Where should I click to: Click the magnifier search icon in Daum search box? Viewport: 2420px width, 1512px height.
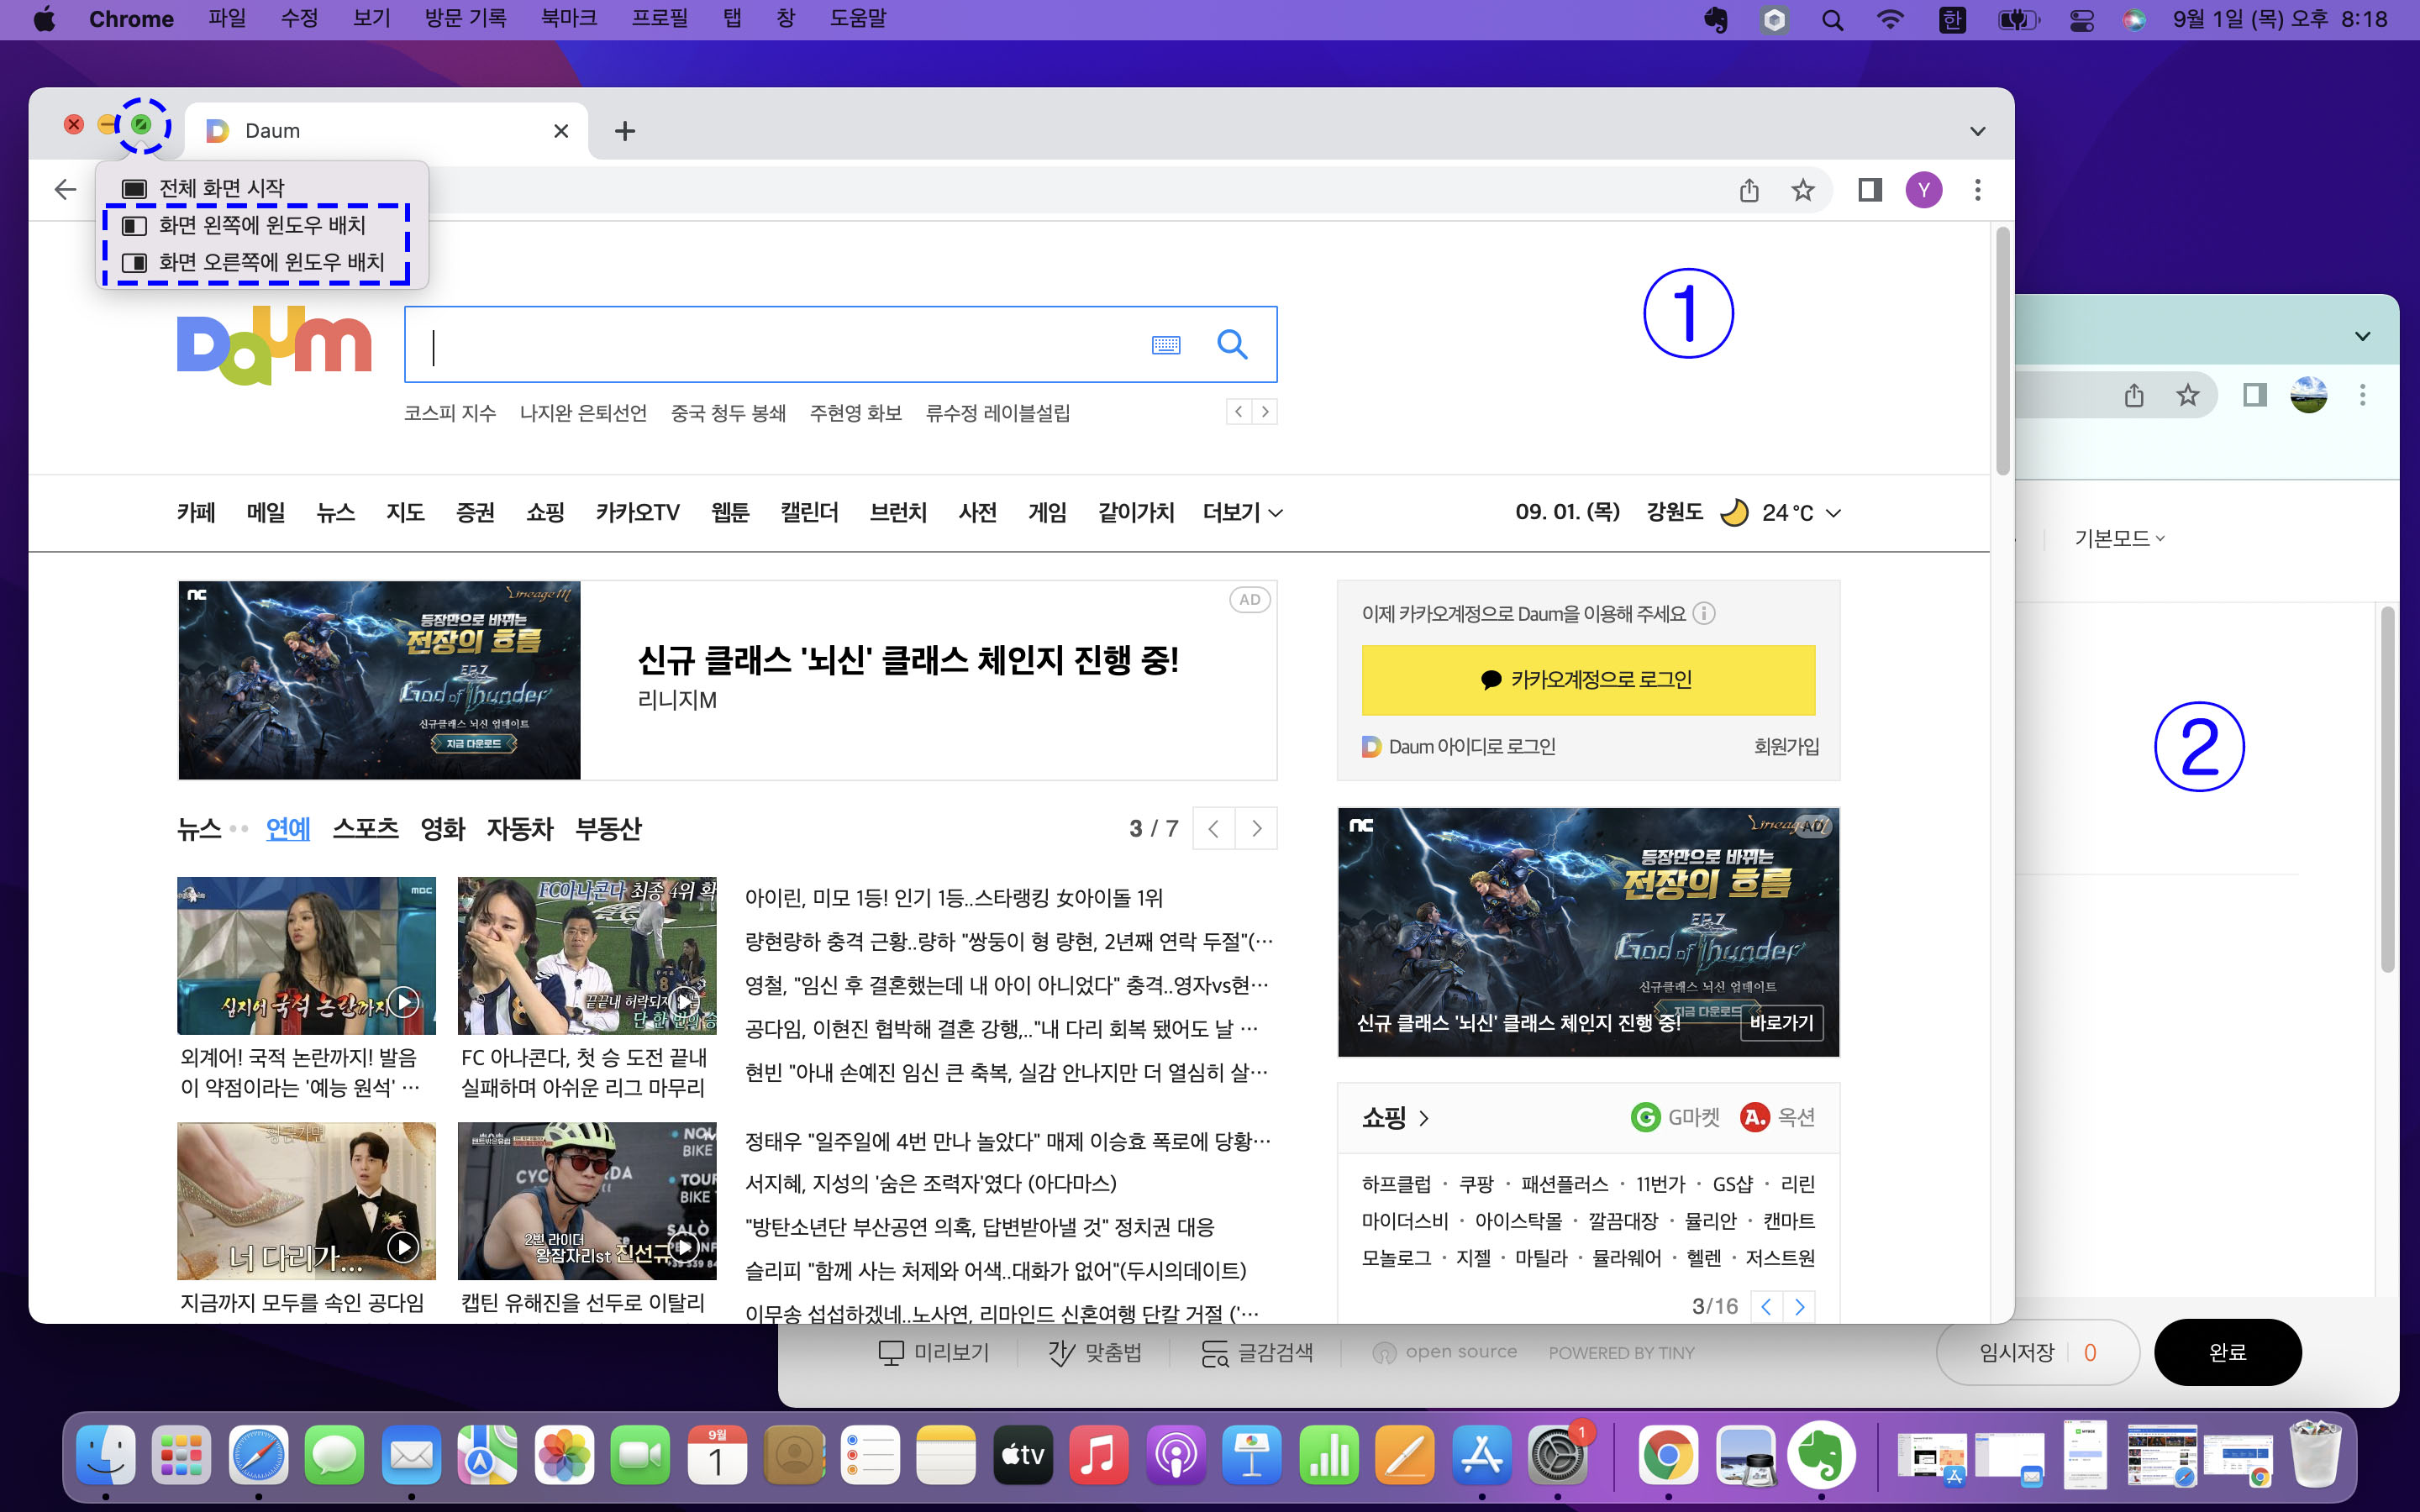click(x=1232, y=345)
